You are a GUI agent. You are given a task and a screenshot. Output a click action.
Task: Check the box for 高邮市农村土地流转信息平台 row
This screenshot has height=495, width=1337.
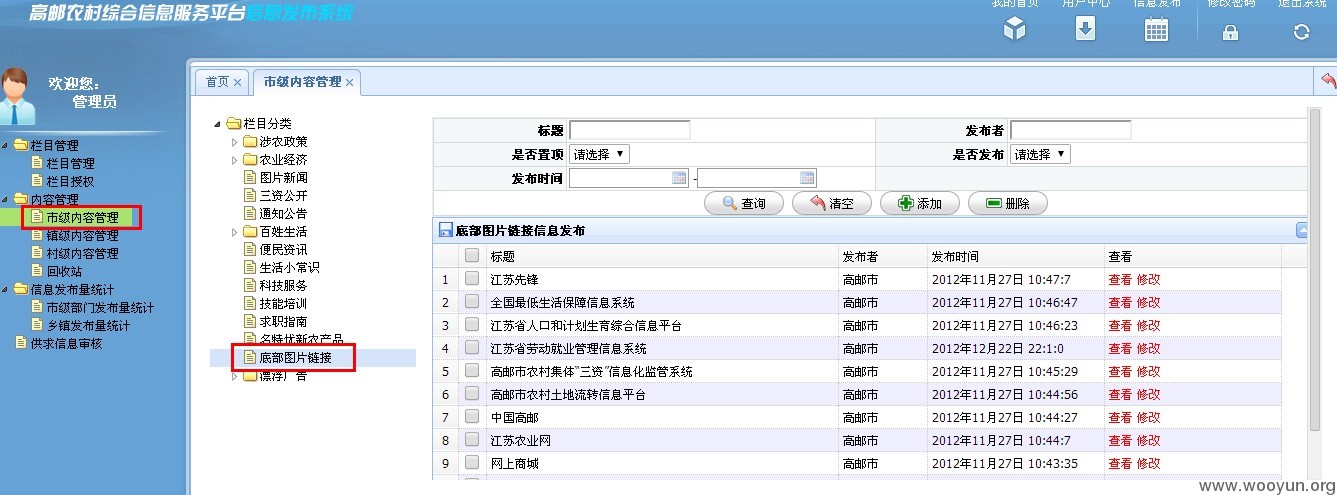[x=472, y=394]
